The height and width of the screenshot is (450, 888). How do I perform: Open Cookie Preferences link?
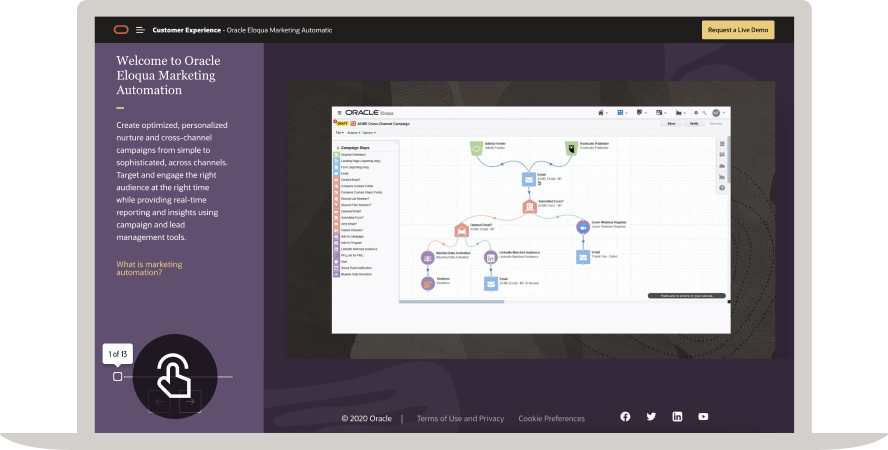(551, 418)
